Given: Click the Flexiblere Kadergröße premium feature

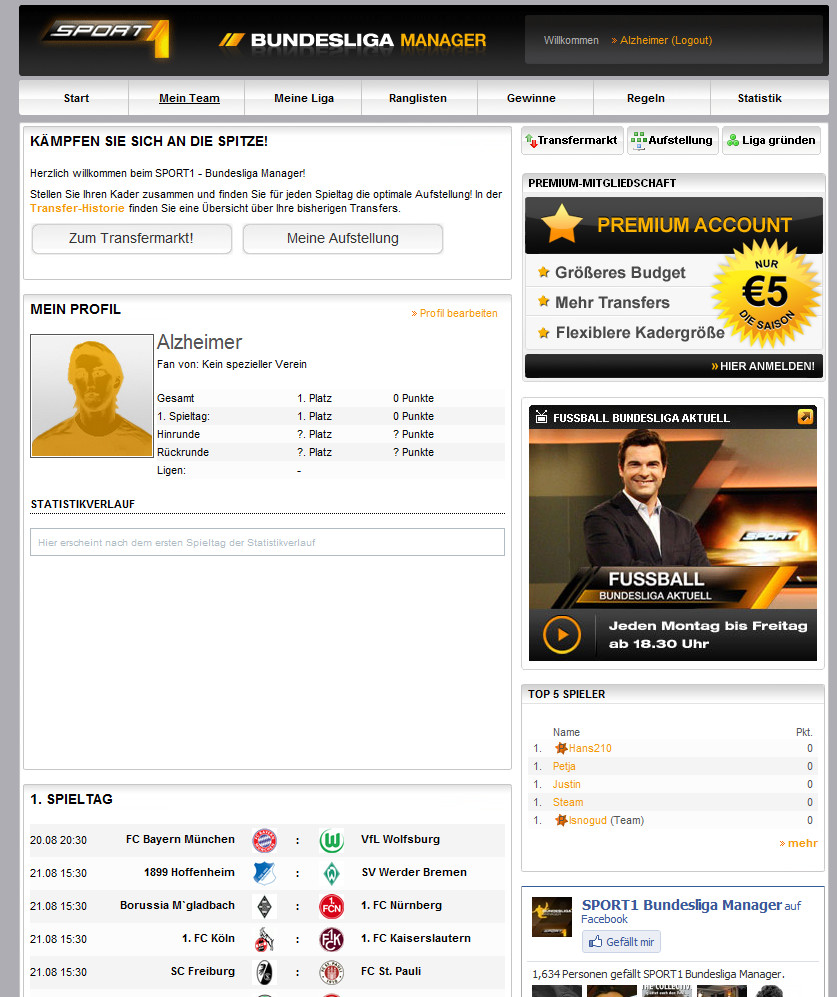Looking at the screenshot, I should pos(640,333).
